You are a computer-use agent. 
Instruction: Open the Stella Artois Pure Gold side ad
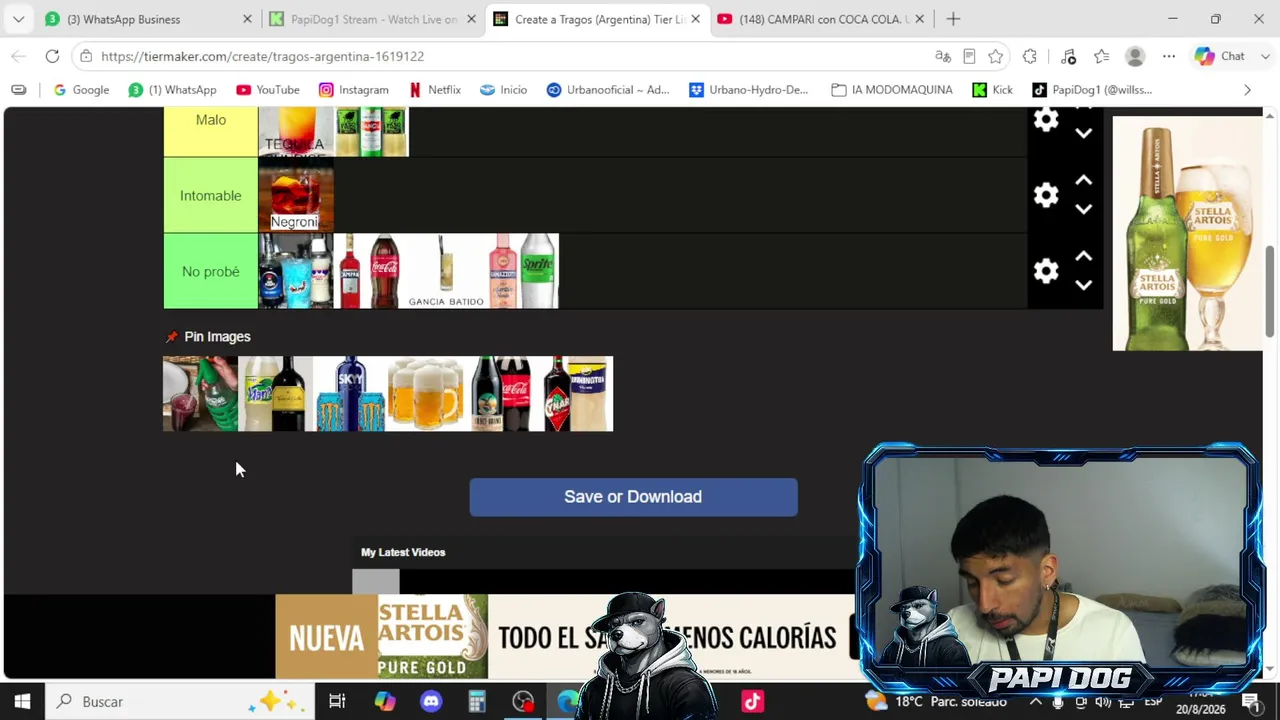tap(1188, 233)
